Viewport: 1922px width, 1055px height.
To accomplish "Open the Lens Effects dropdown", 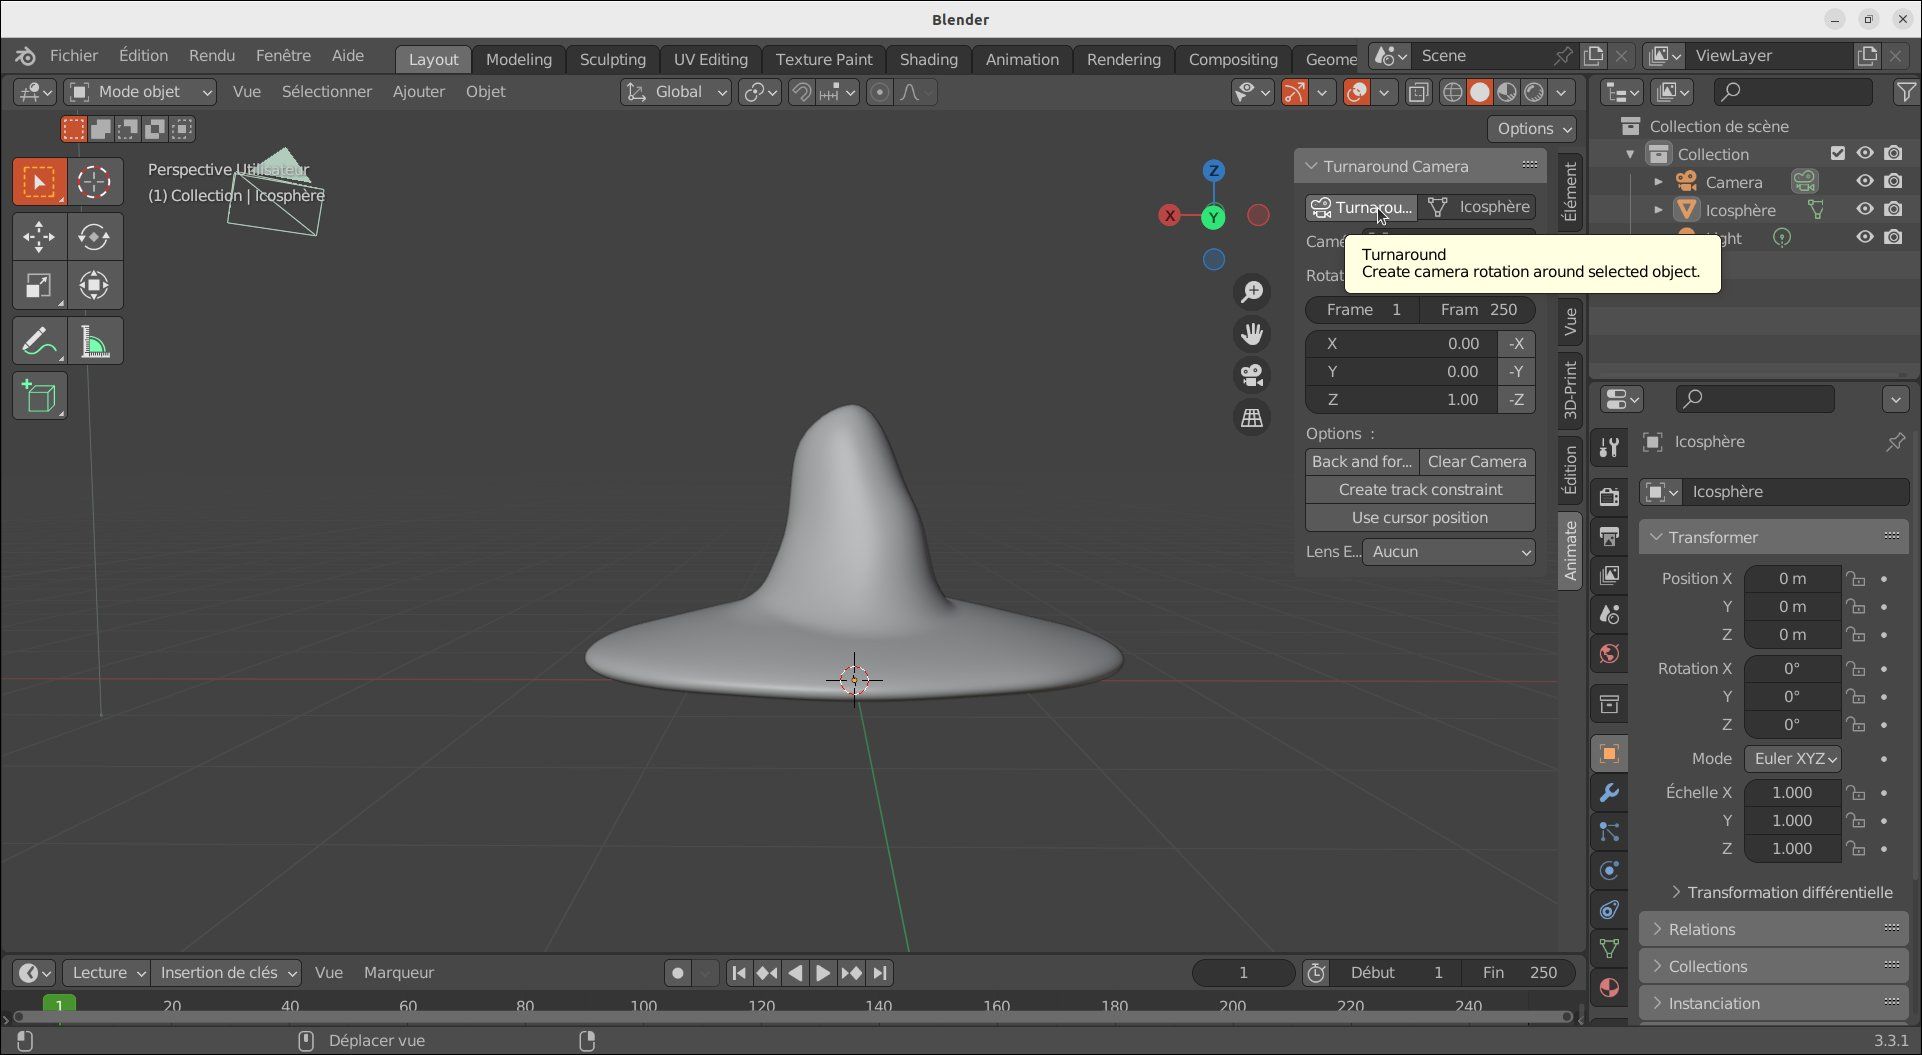I will (1448, 552).
